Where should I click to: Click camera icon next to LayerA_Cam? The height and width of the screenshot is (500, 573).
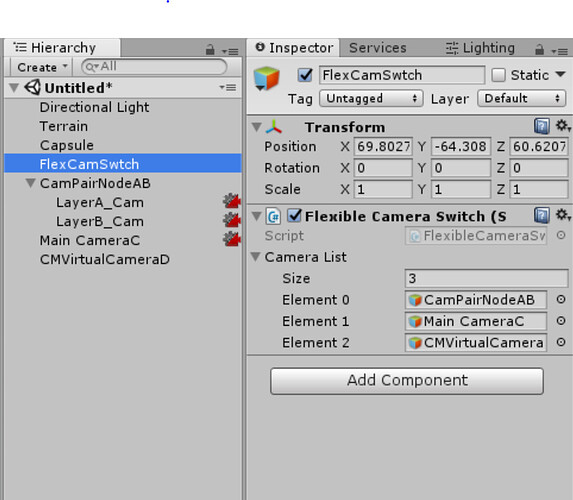coord(232,201)
